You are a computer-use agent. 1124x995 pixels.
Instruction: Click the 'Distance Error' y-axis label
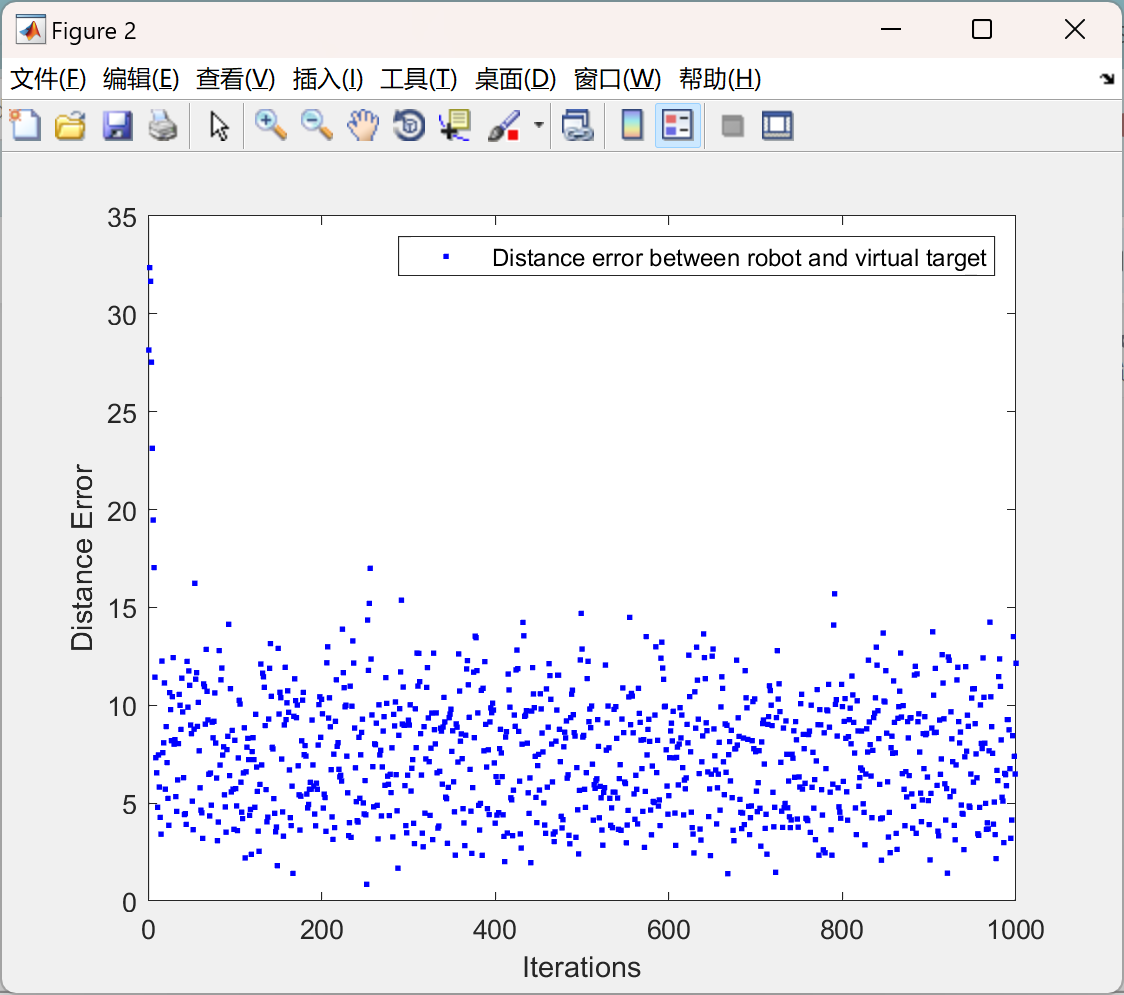point(82,557)
